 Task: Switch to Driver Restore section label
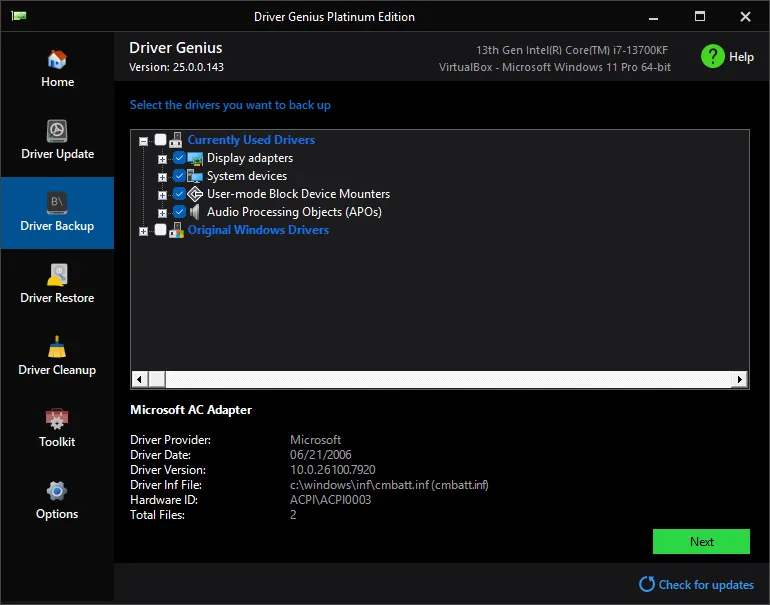point(57,298)
